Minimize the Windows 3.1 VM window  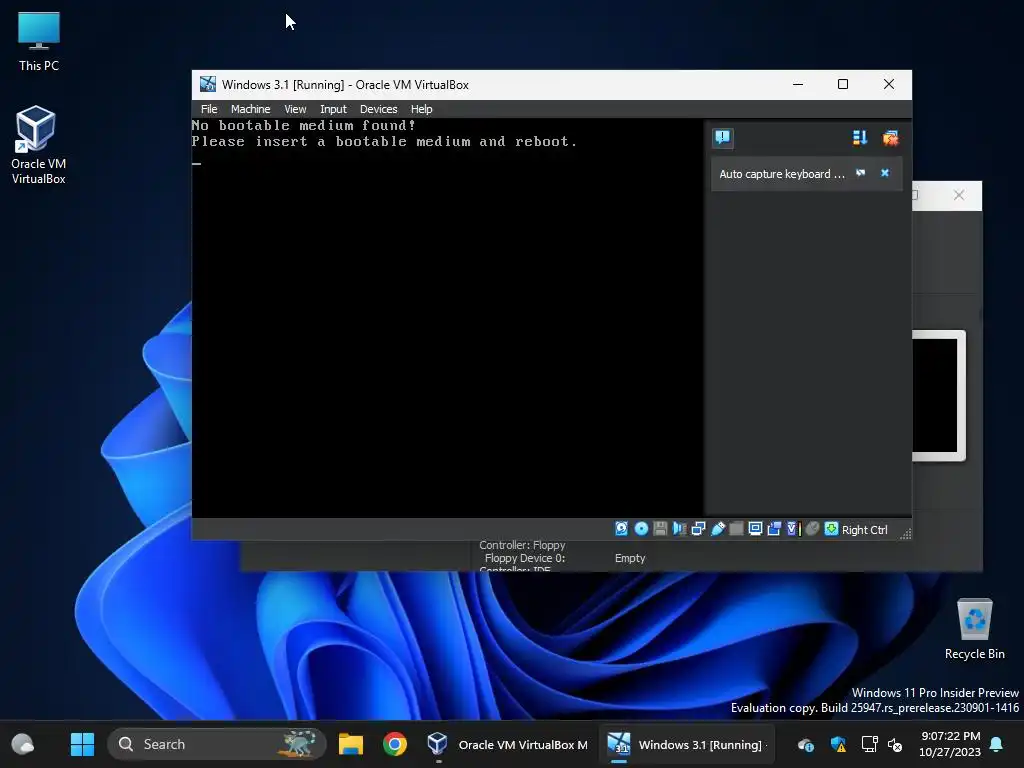pos(798,84)
